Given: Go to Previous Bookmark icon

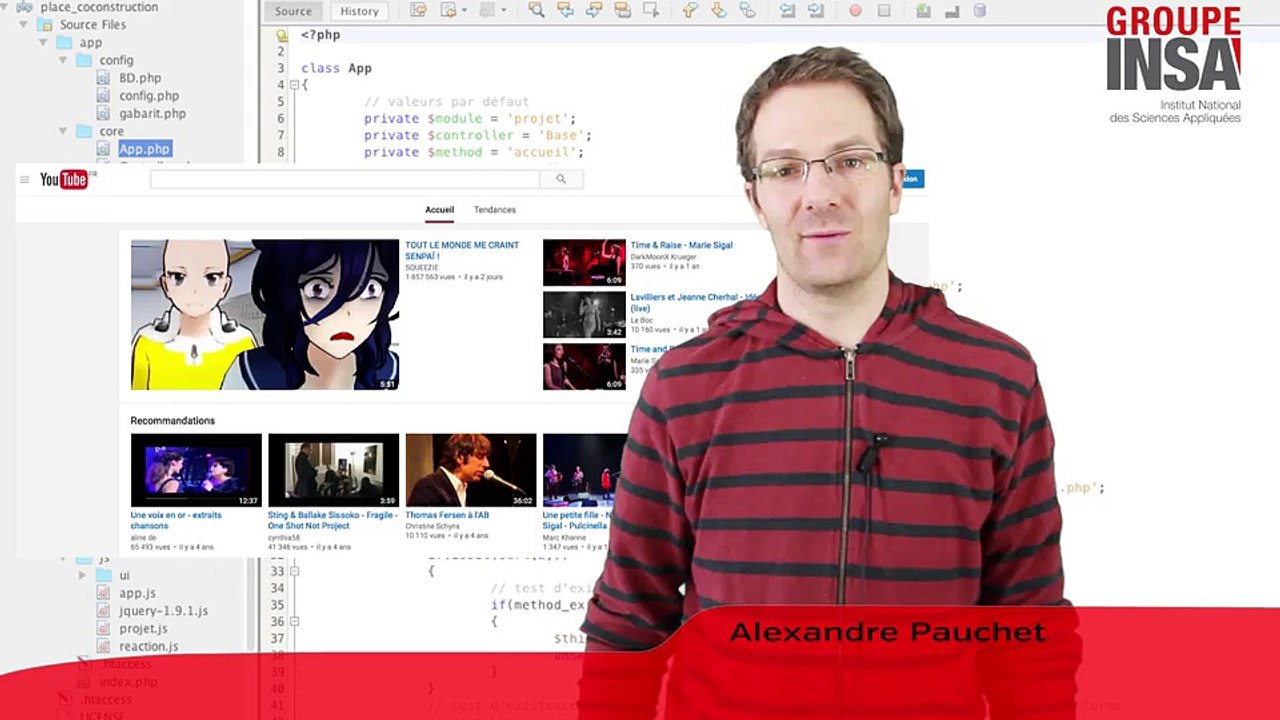Looking at the screenshot, I should pos(690,11).
